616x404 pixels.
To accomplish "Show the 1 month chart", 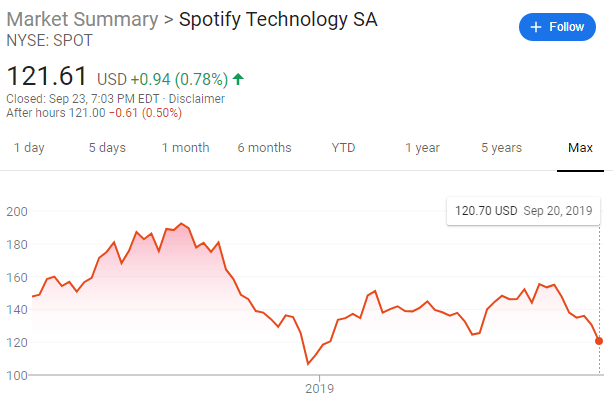I will [185, 148].
